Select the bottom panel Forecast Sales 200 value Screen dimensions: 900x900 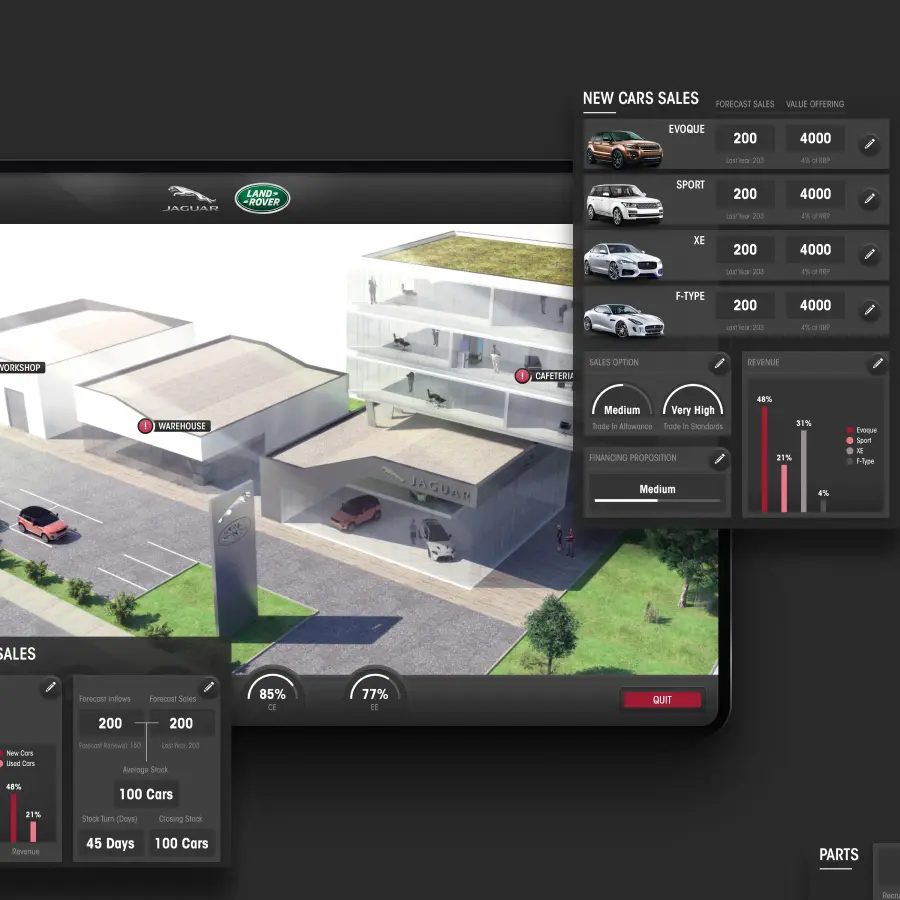(x=181, y=723)
